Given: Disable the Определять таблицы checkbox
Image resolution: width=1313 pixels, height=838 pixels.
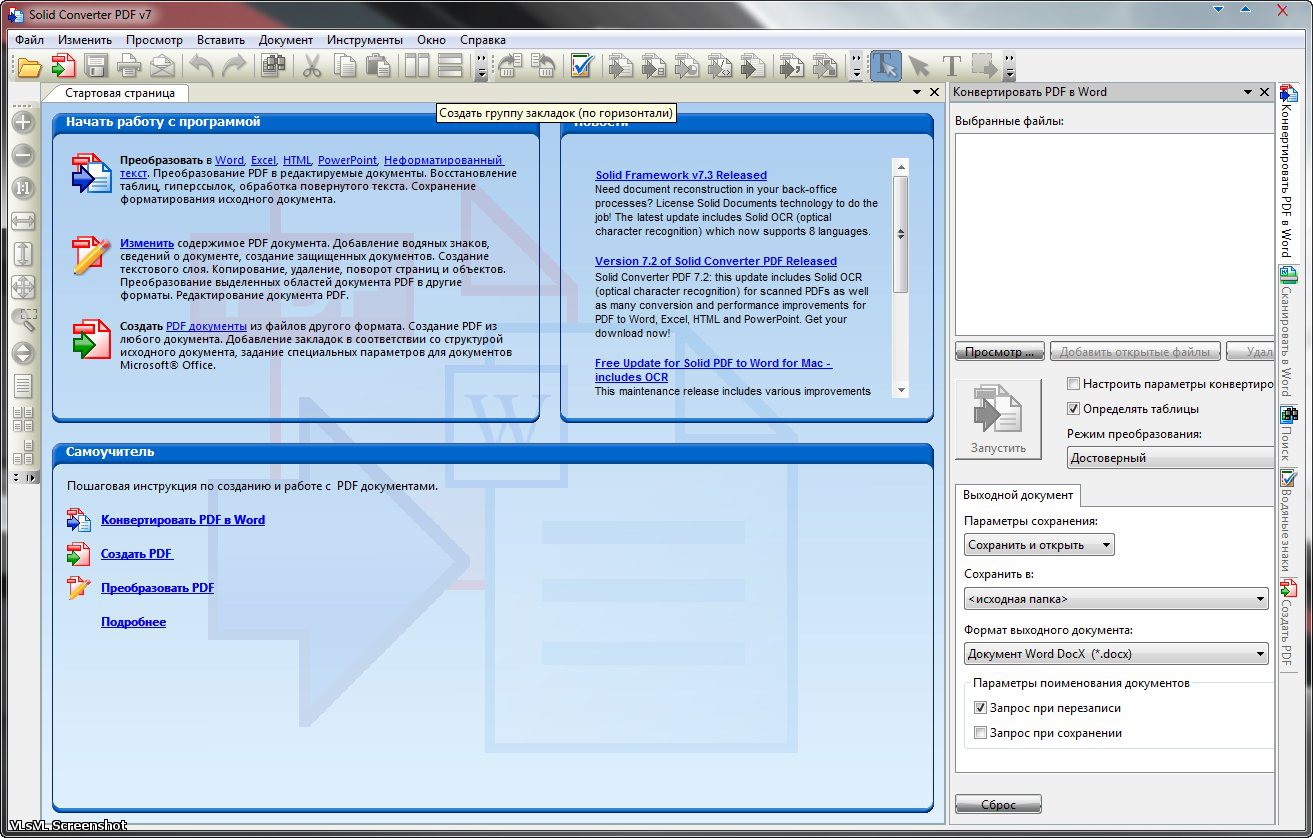Looking at the screenshot, I should 1074,409.
